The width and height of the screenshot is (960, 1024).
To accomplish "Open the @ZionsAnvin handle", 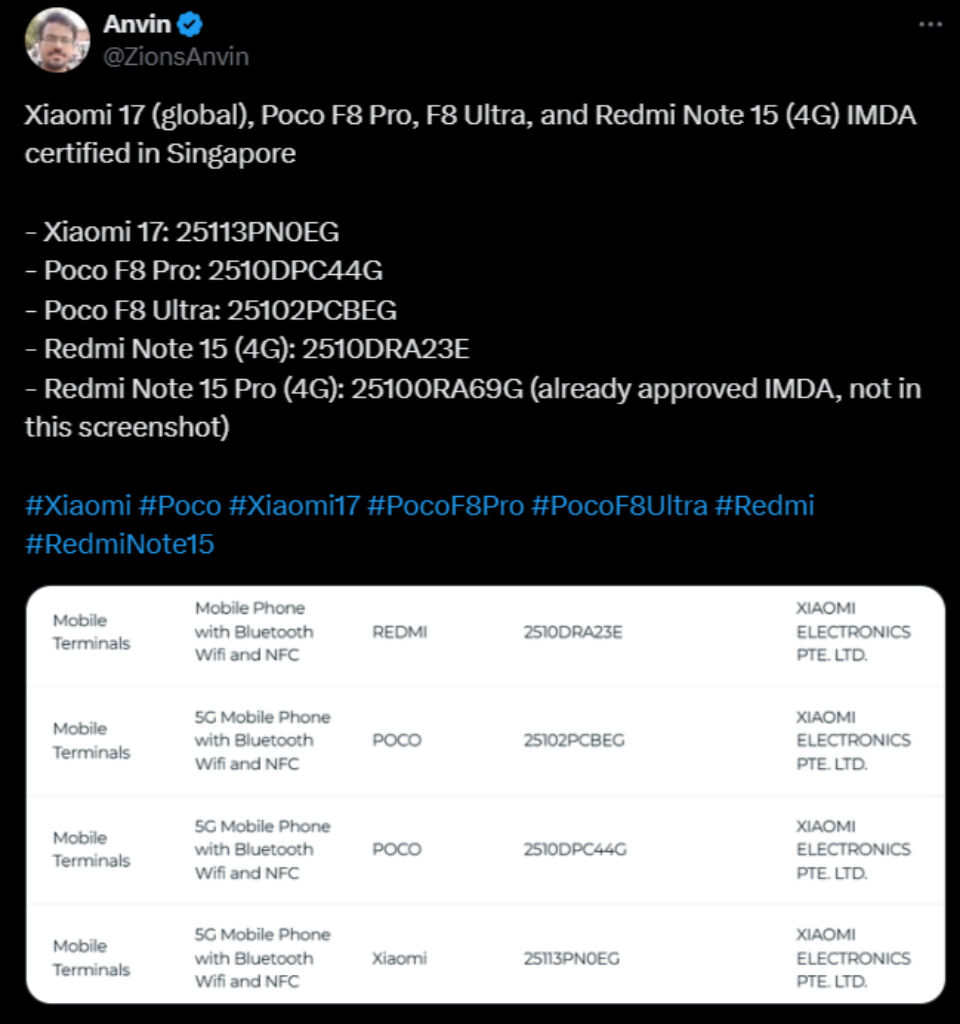I will click(x=176, y=57).
